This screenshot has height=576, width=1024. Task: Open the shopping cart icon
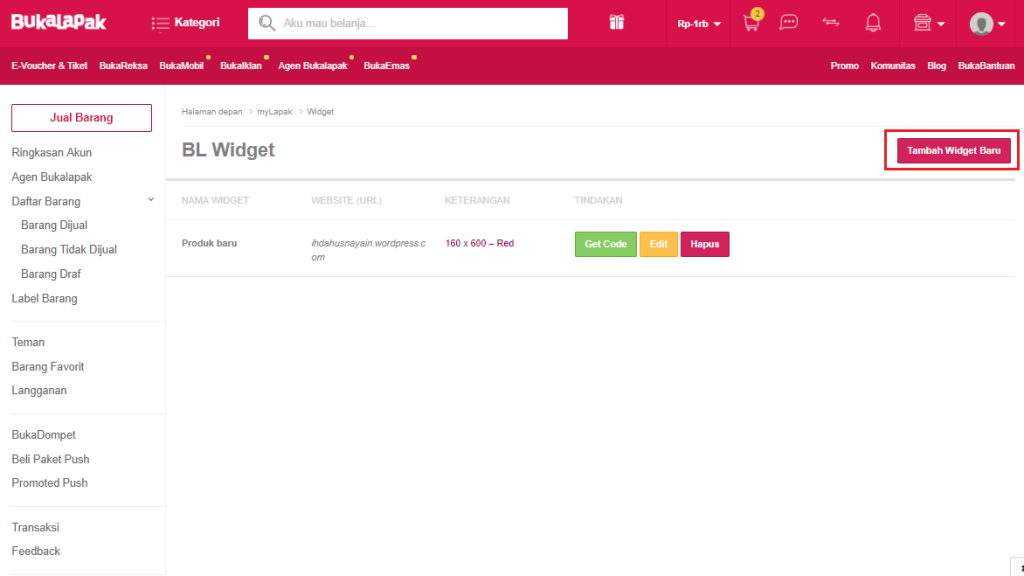pyautogui.click(x=752, y=22)
